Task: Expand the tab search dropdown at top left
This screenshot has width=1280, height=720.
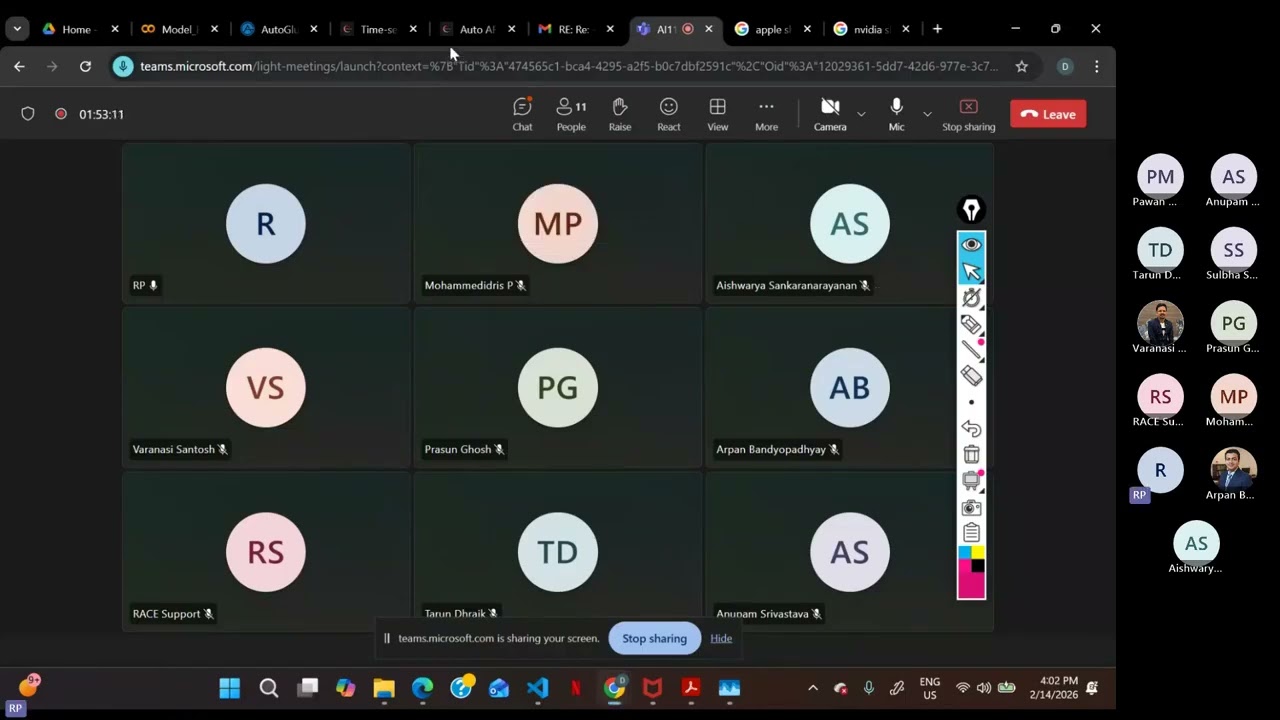Action: pos(17,29)
